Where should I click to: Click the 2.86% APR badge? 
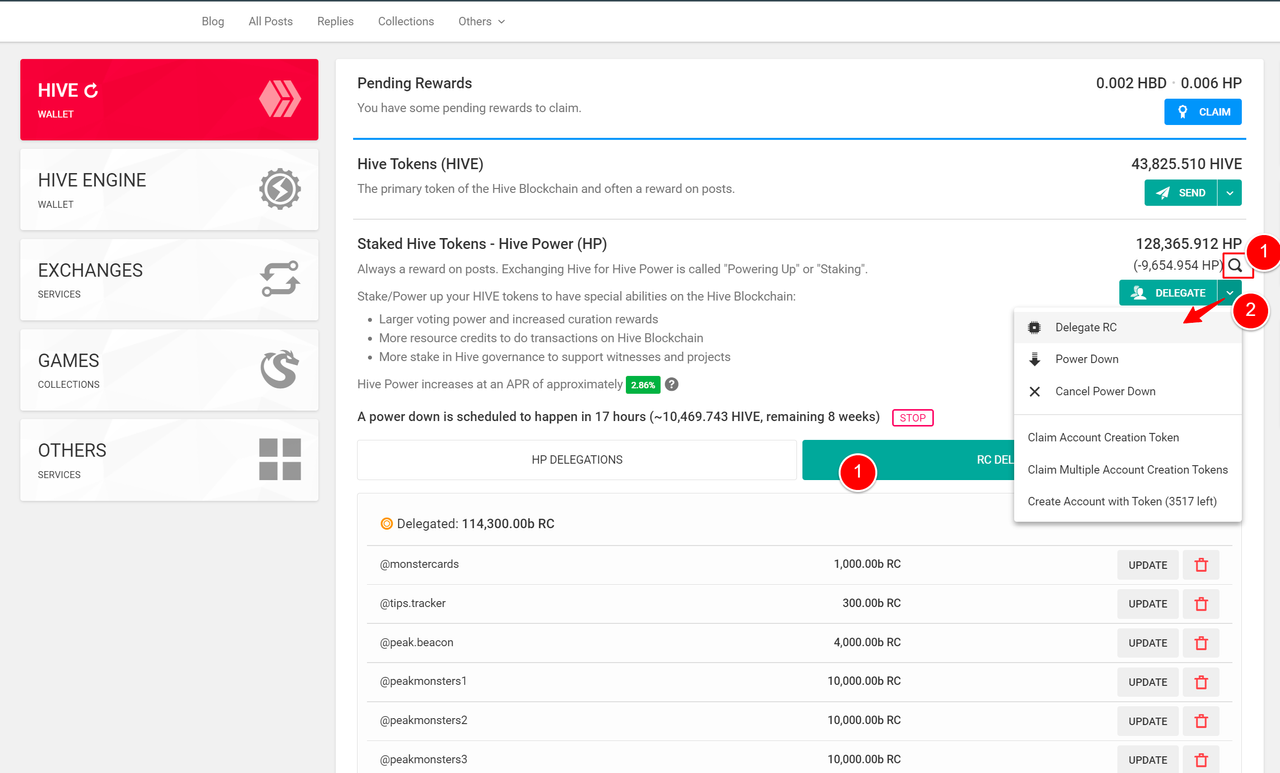(x=643, y=384)
